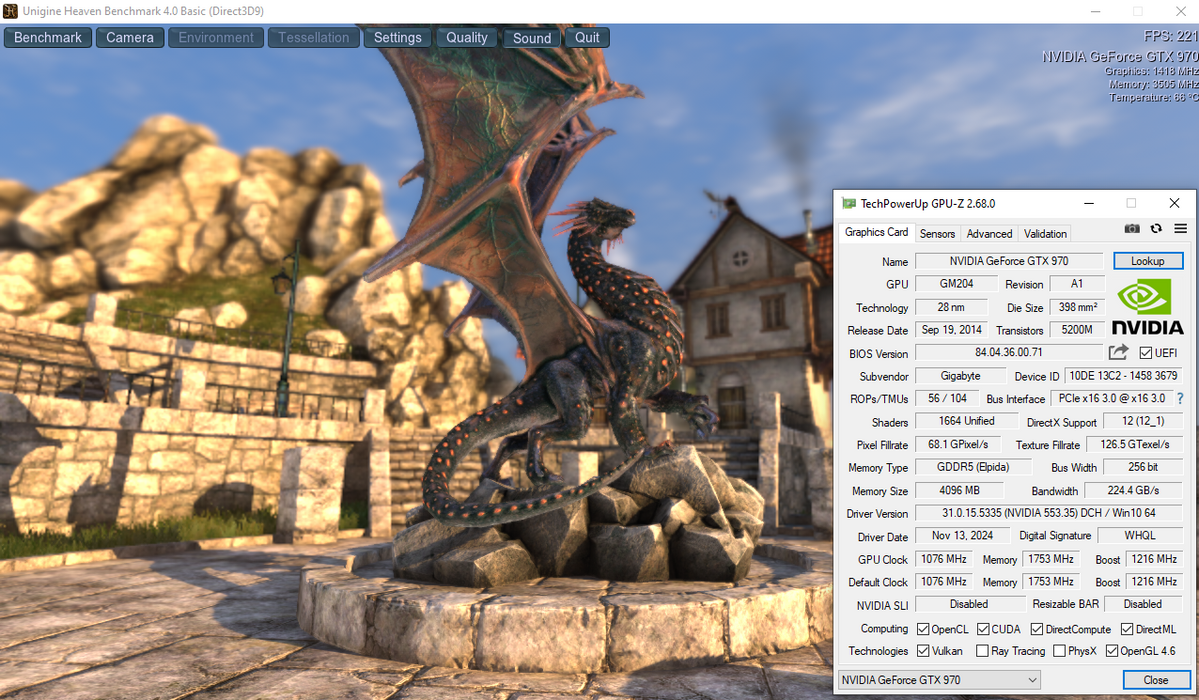Click the Unigine Heaven window icon
Image resolution: width=1199 pixels, height=700 pixels.
tap(10, 11)
